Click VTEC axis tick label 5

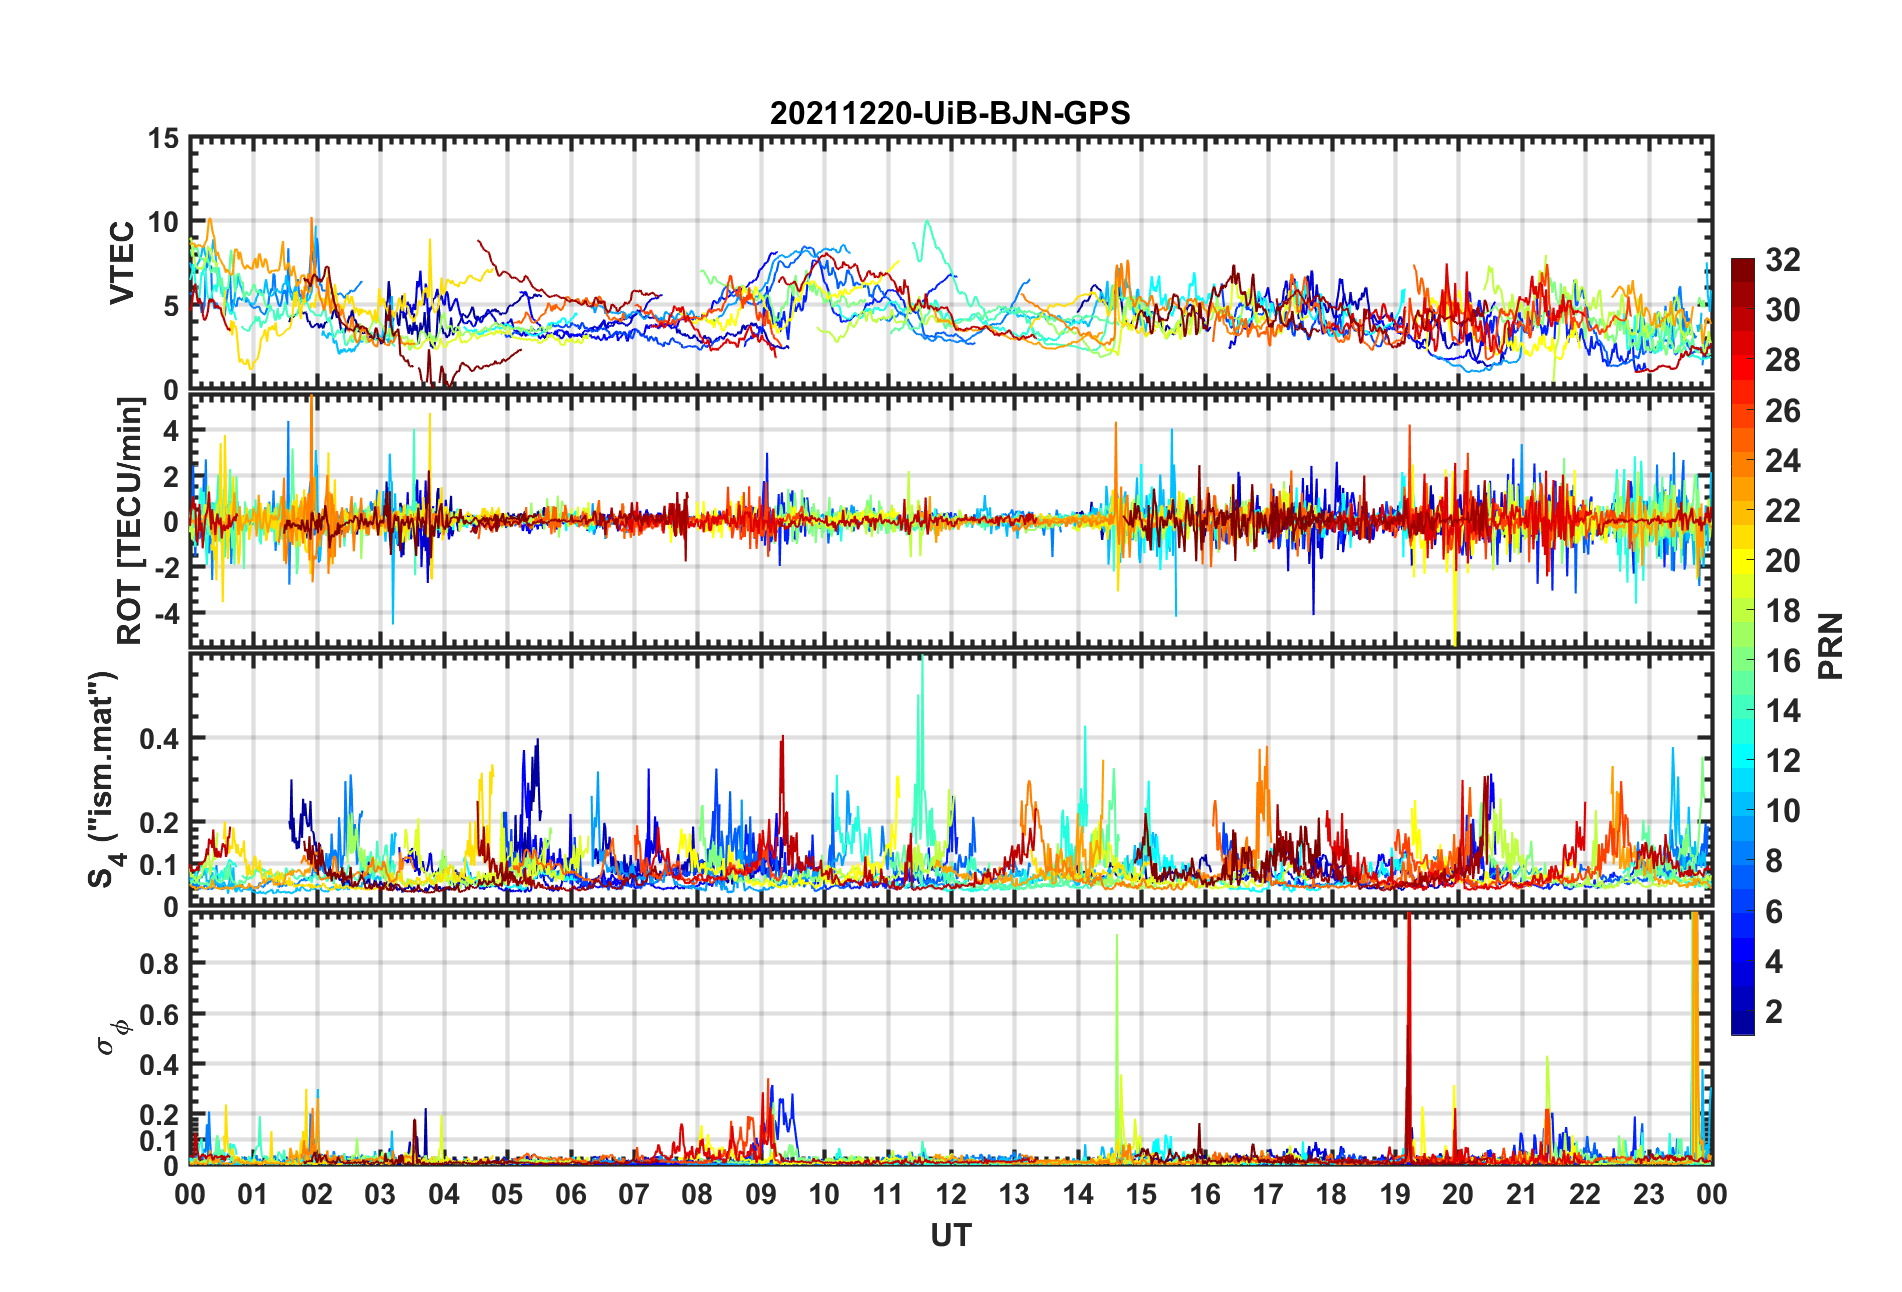[171, 306]
